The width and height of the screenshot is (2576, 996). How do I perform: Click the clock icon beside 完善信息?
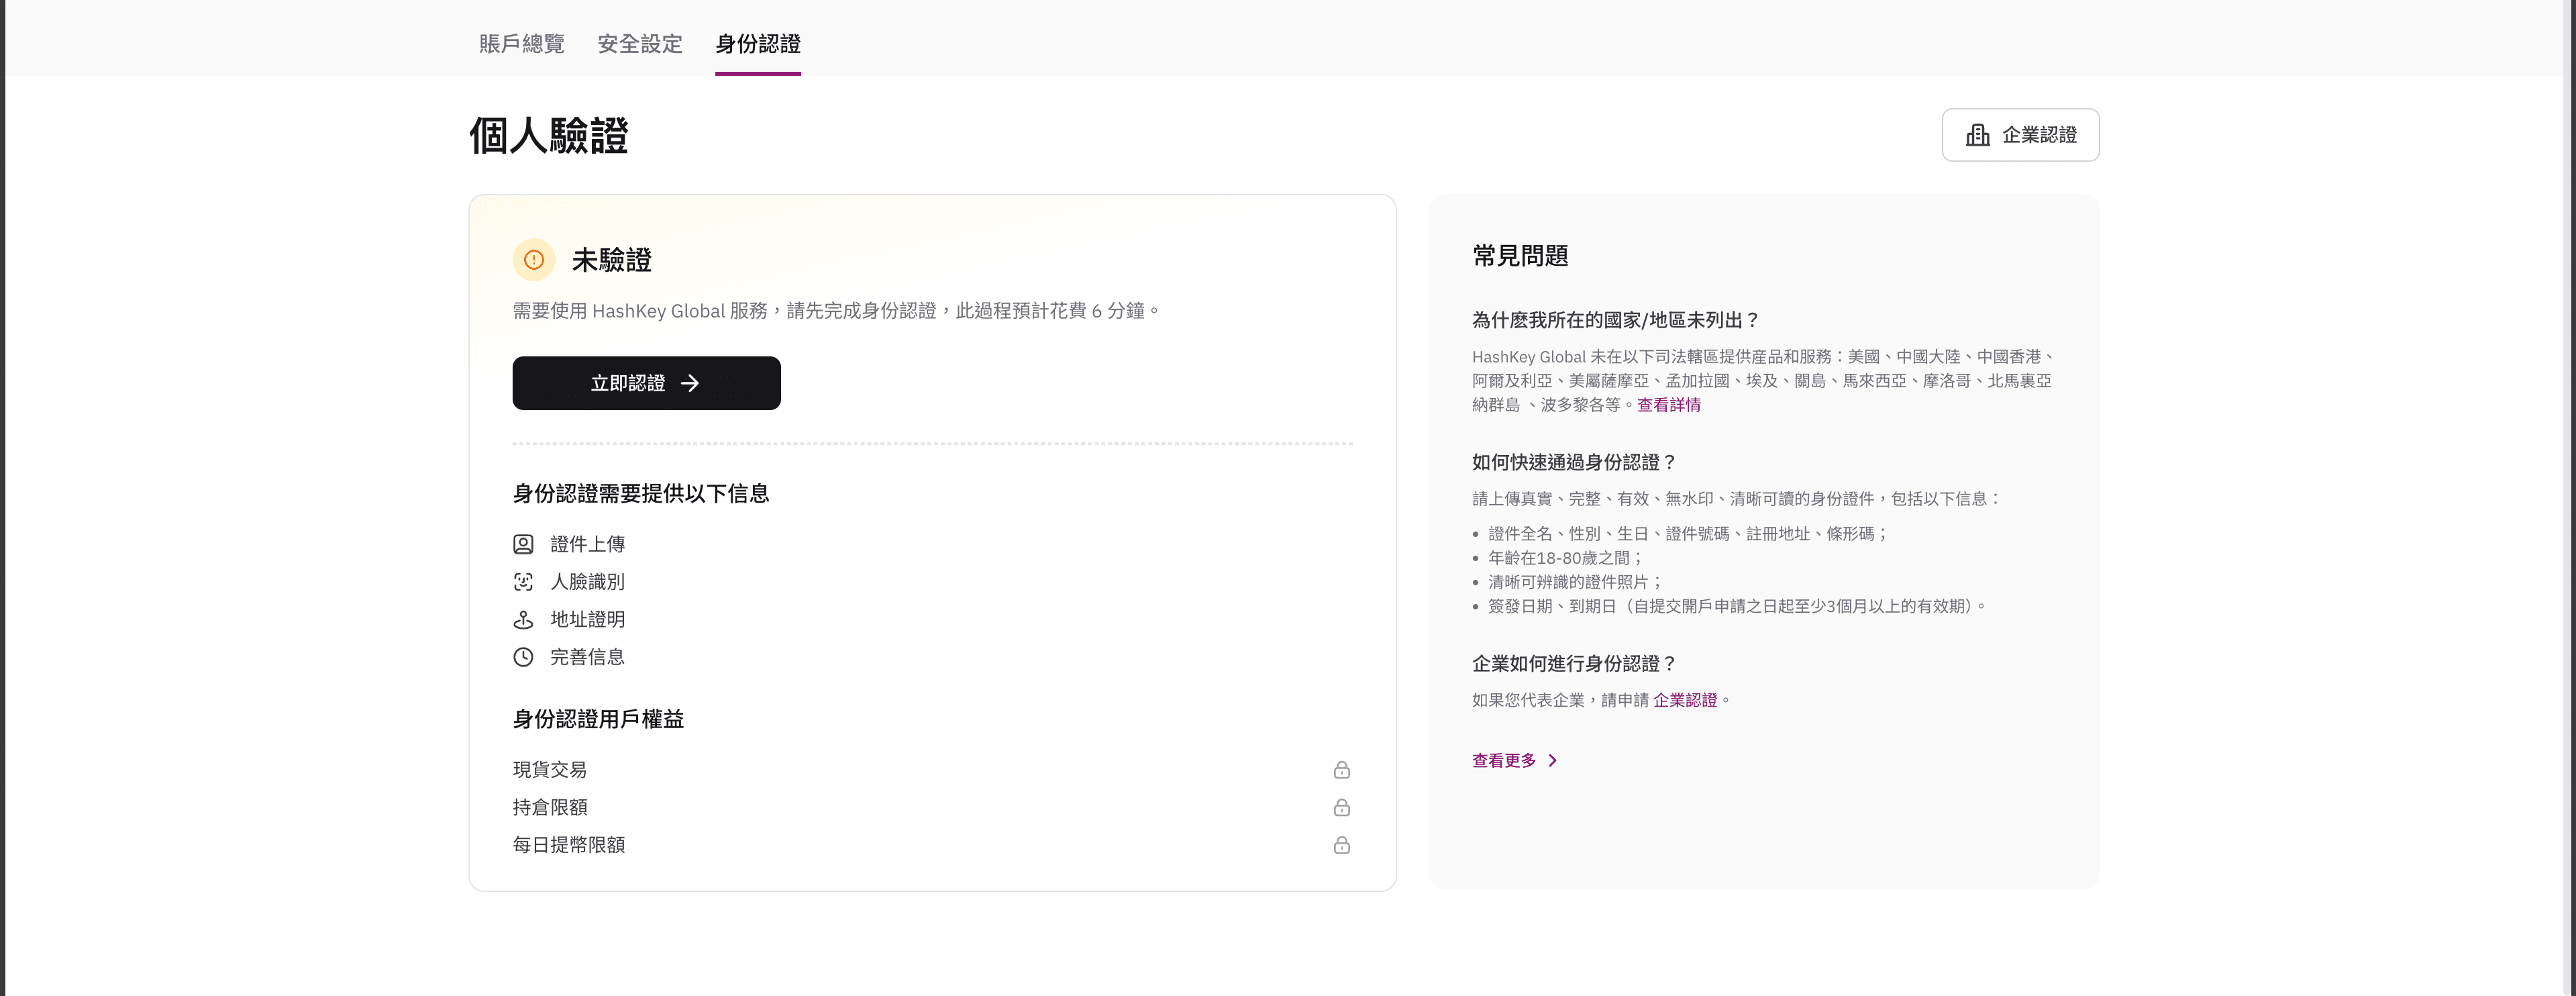pyautogui.click(x=523, y=657)
